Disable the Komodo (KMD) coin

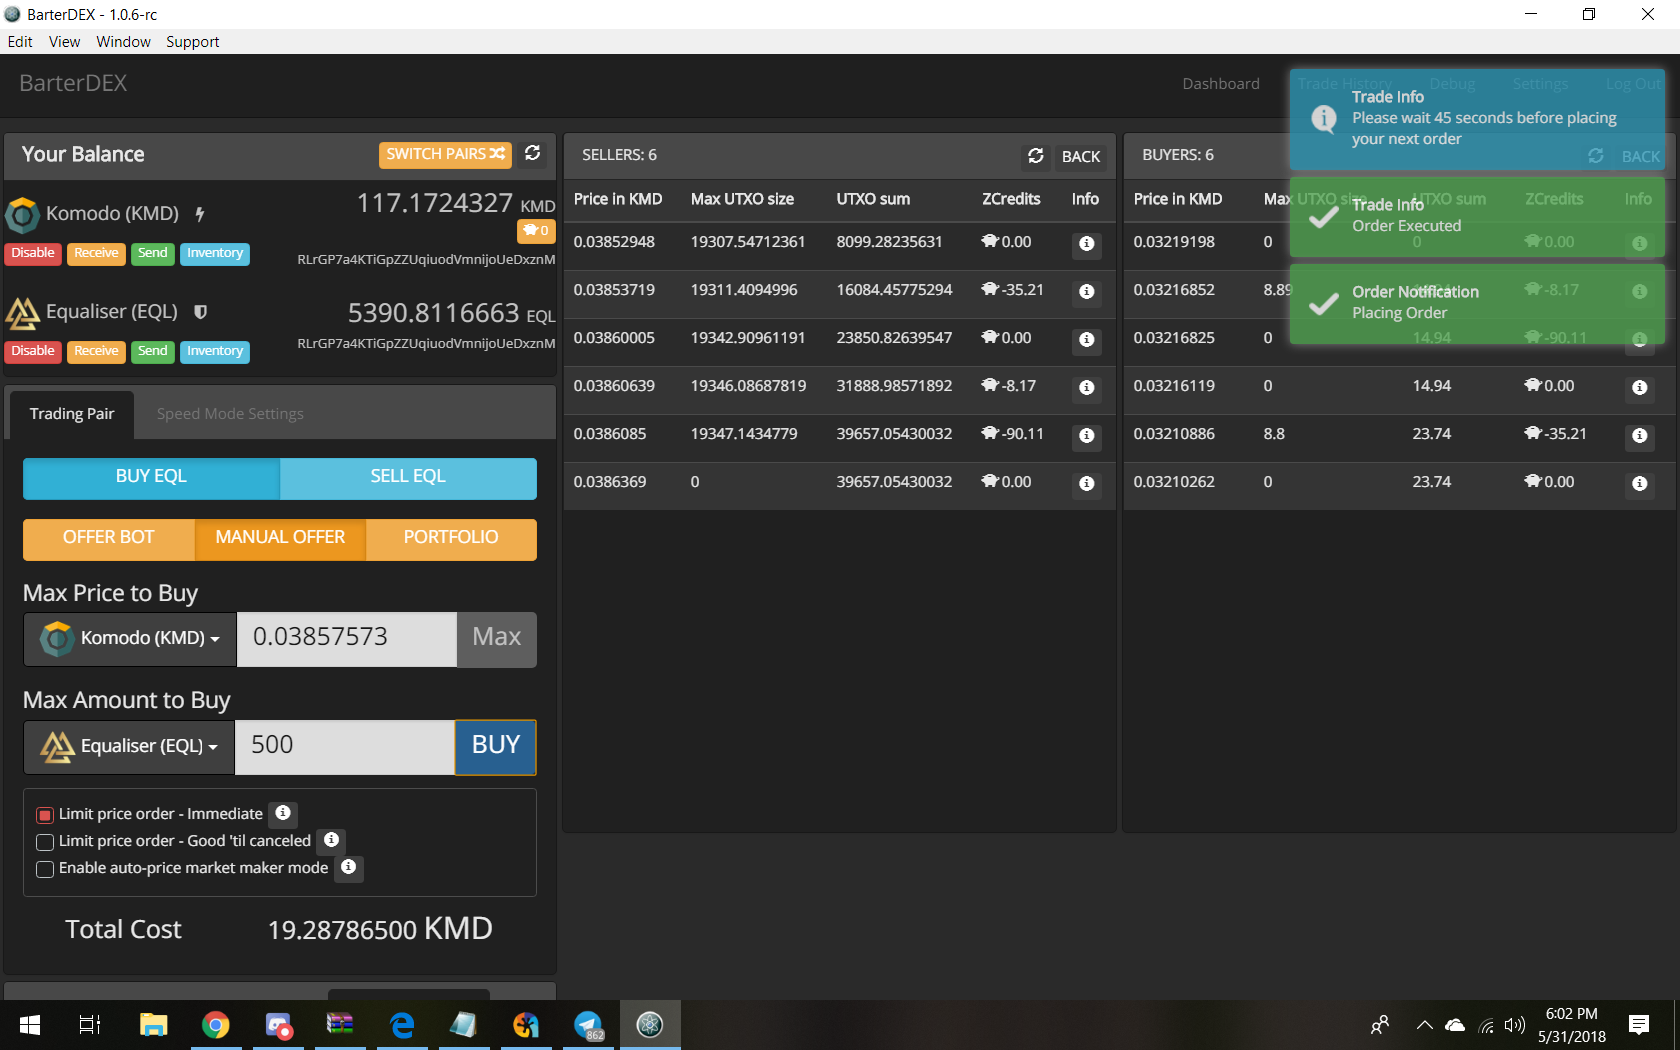click(x=33, y=254)
